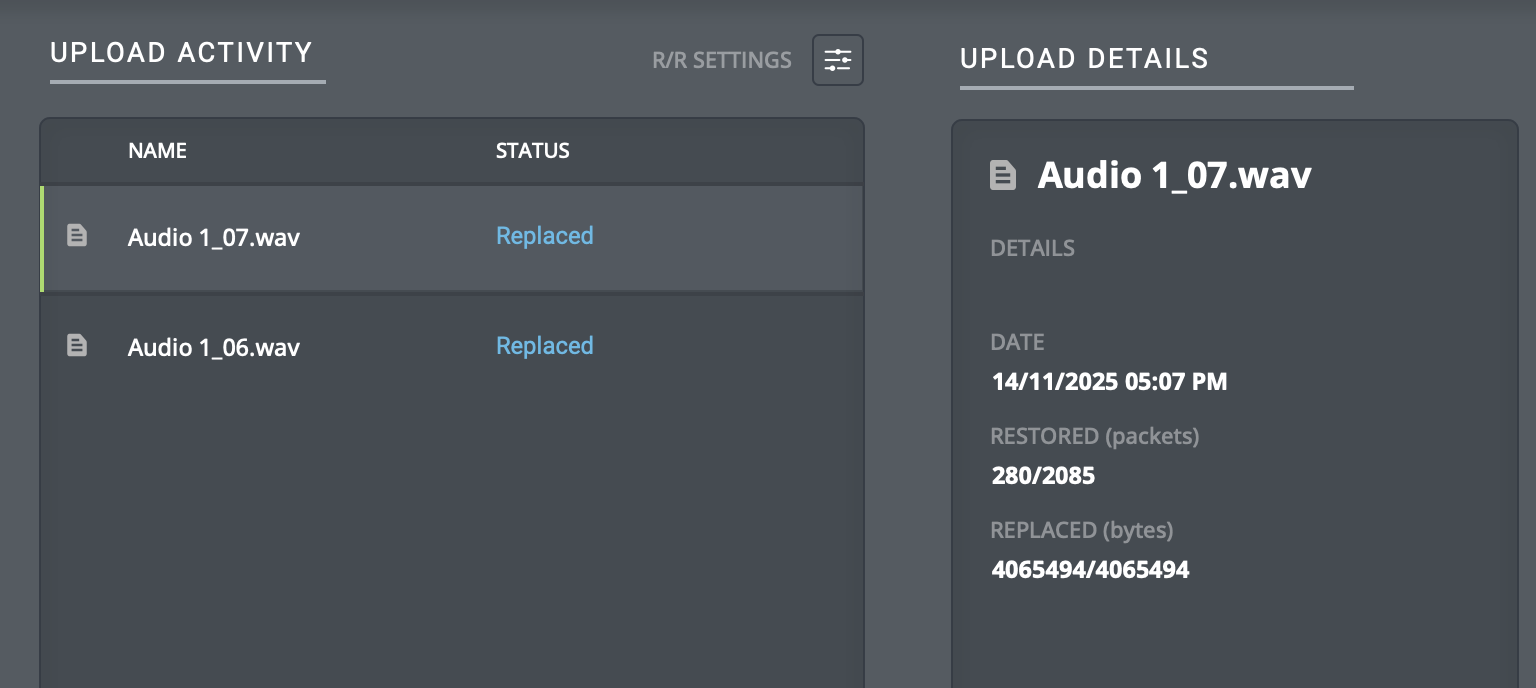The image size is (1536, 688).
Task: Switch to the Upload Details tab
Action: 1084,59
